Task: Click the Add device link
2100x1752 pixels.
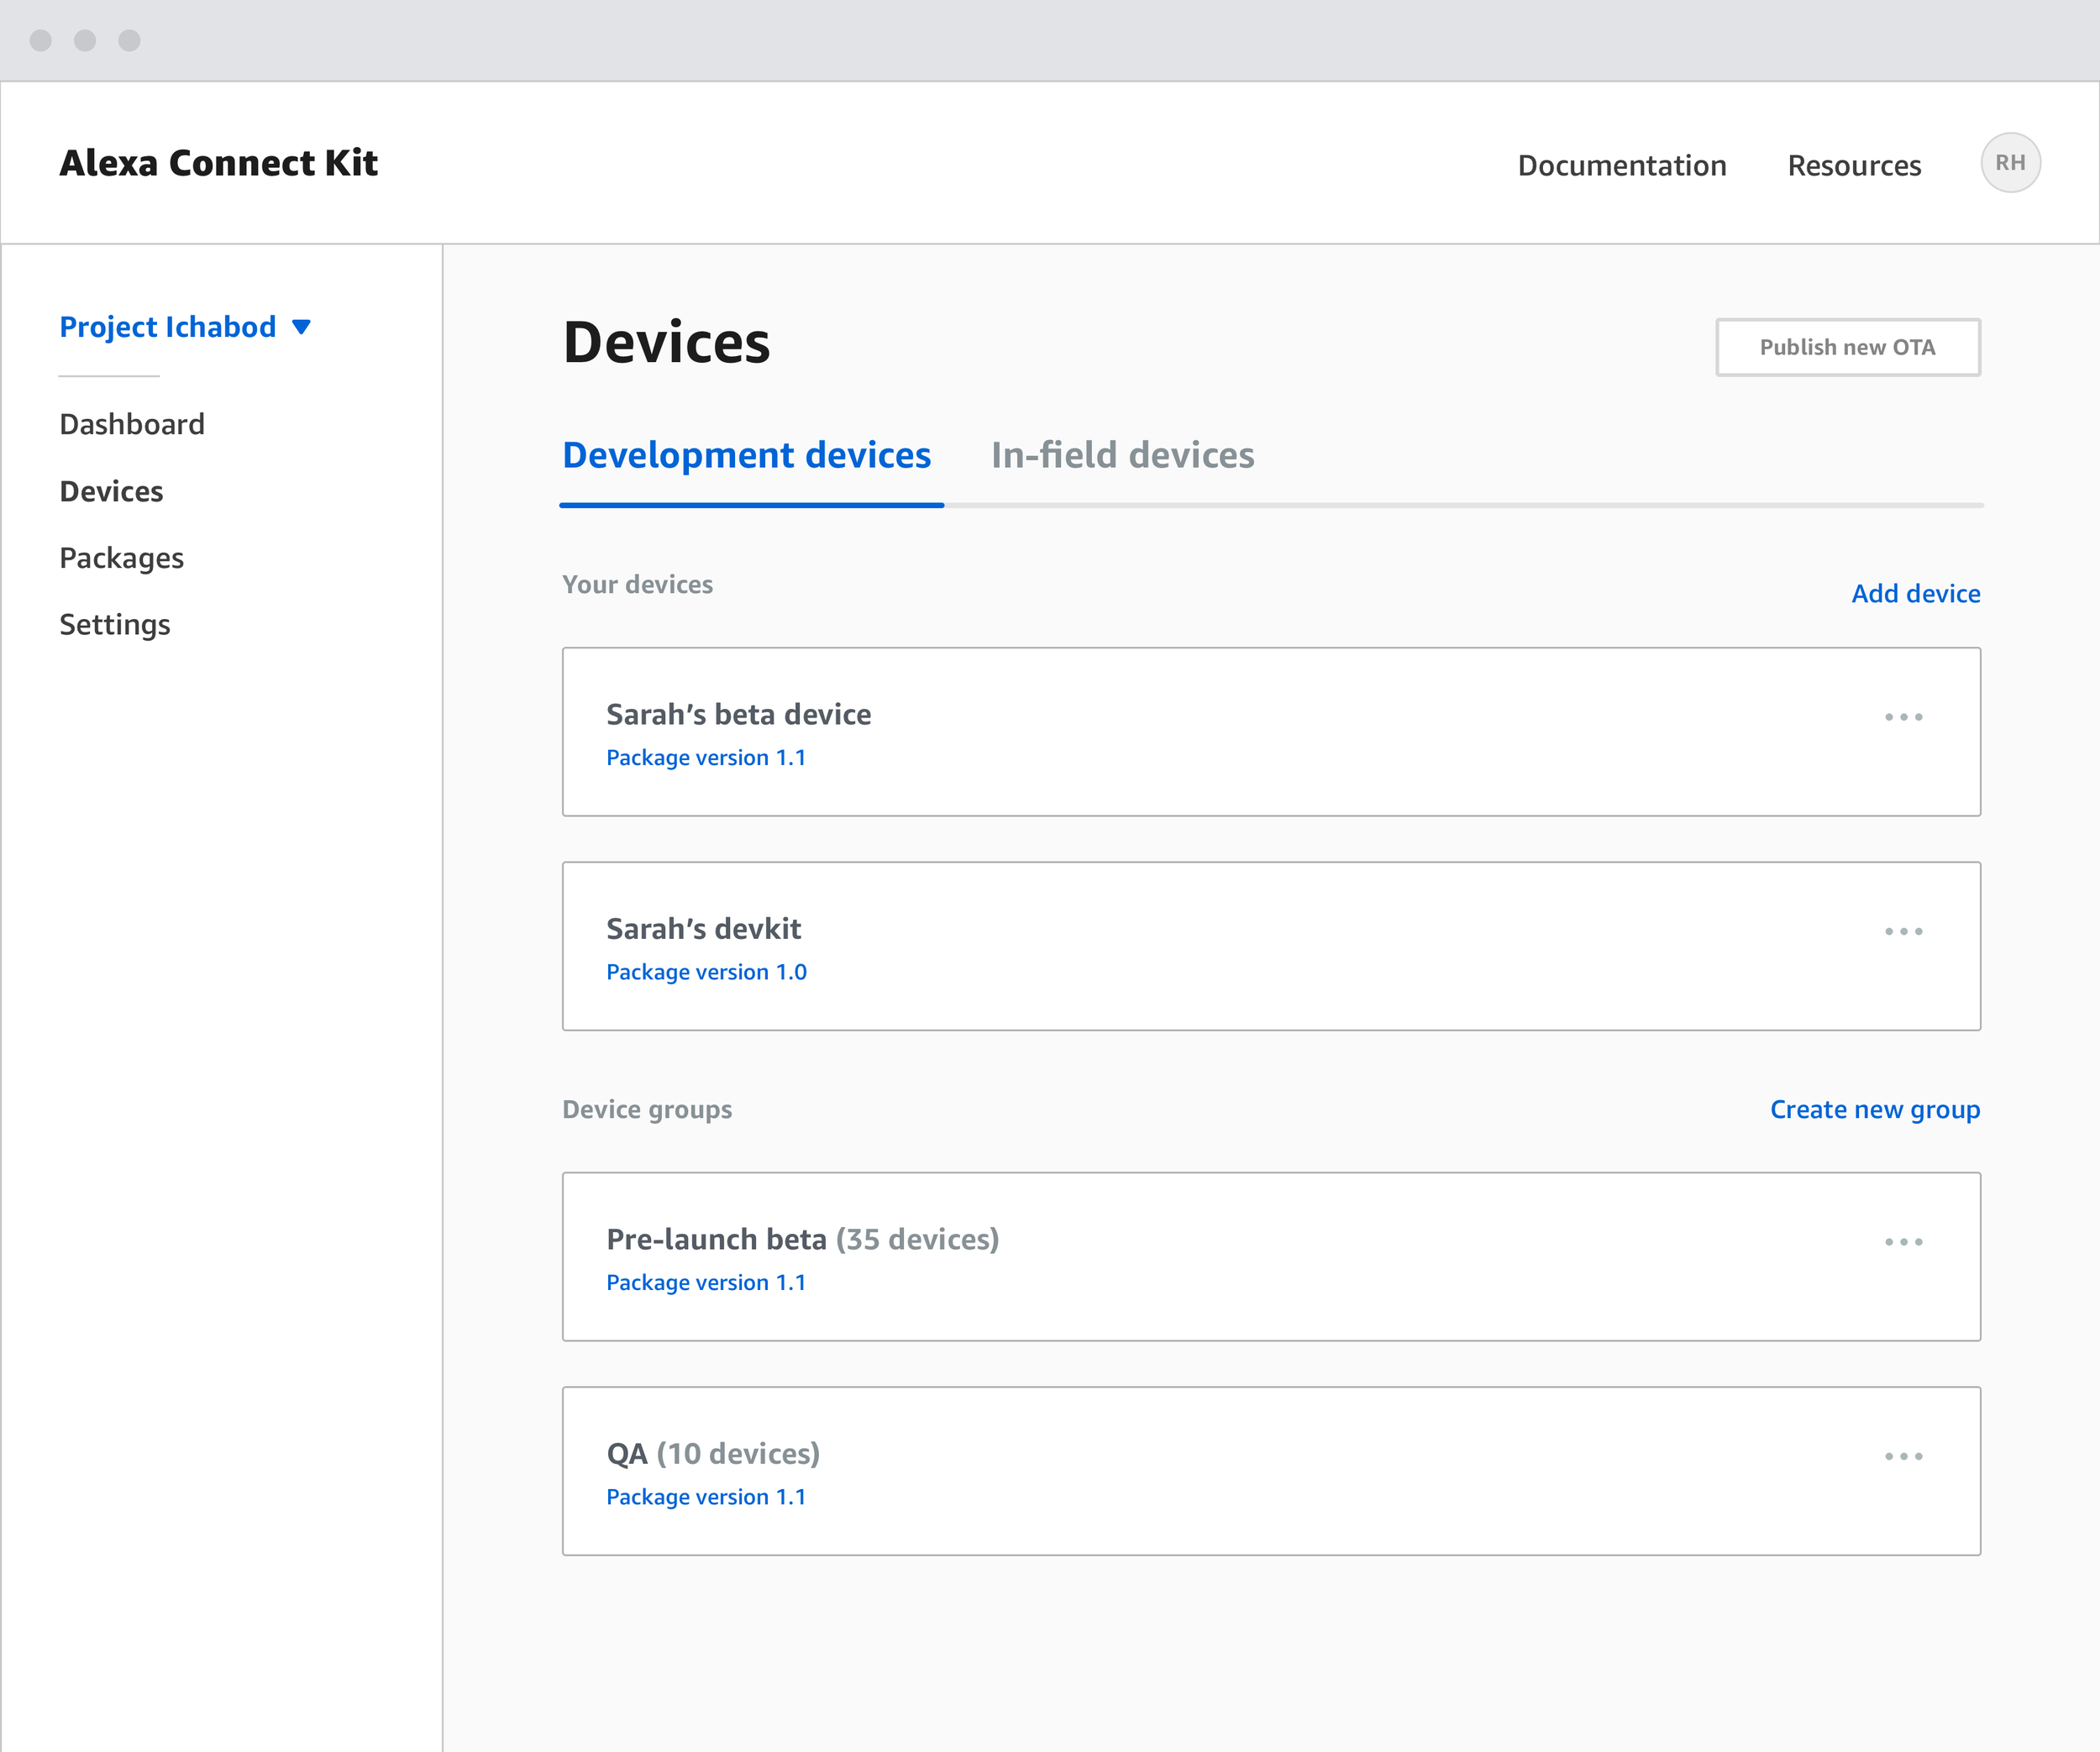Action: [1915, 593]
